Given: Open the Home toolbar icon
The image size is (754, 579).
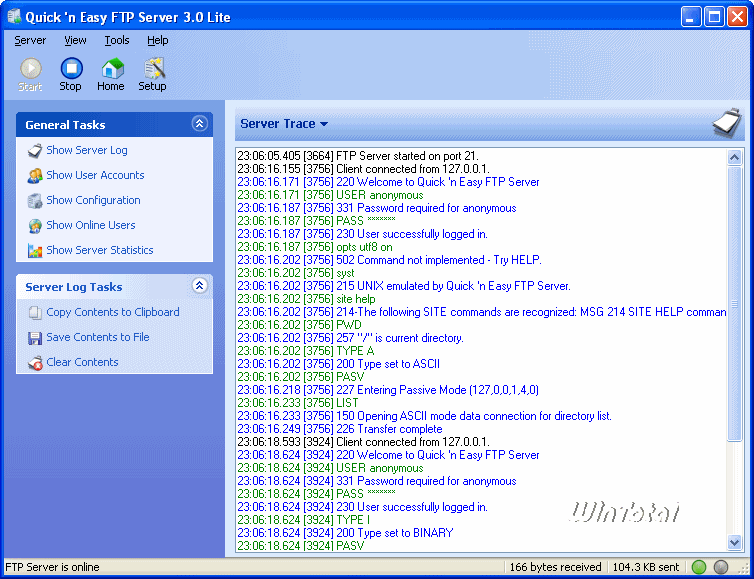Looking at the screenshot, I should [112, 68].
